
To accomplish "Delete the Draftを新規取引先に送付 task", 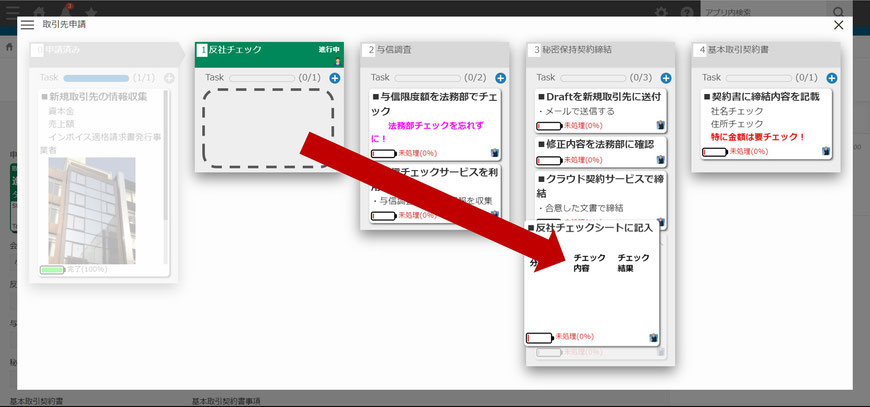I will tap(661, 126).
